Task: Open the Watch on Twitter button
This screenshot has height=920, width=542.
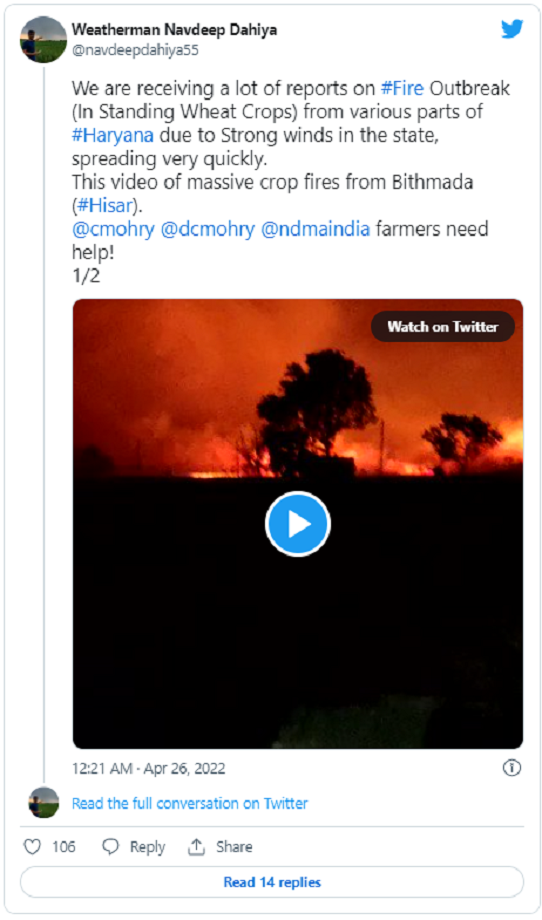Action: (443, 327)
